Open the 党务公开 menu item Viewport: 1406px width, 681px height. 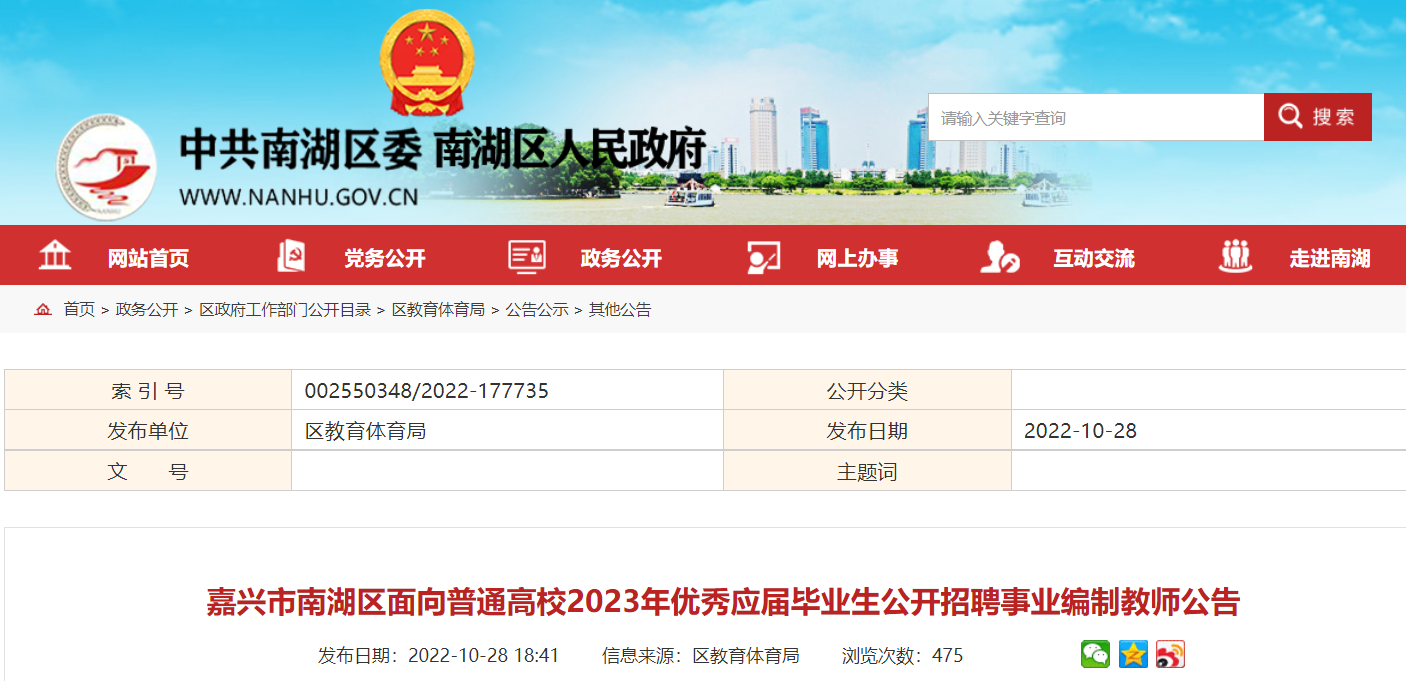385,258
